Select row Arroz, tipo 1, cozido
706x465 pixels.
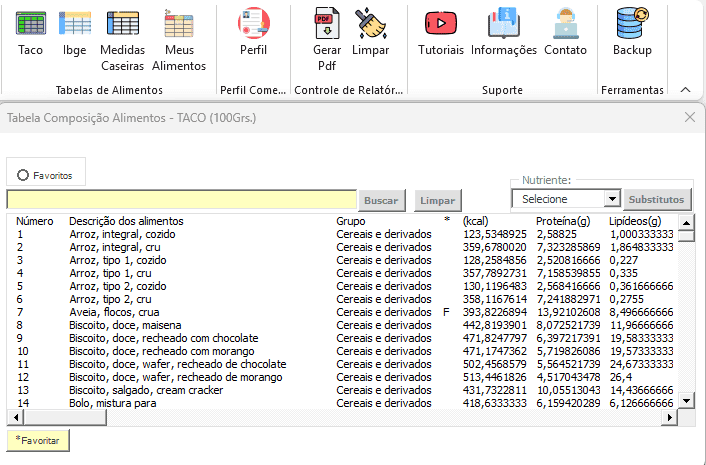click(x=342, y=260)
